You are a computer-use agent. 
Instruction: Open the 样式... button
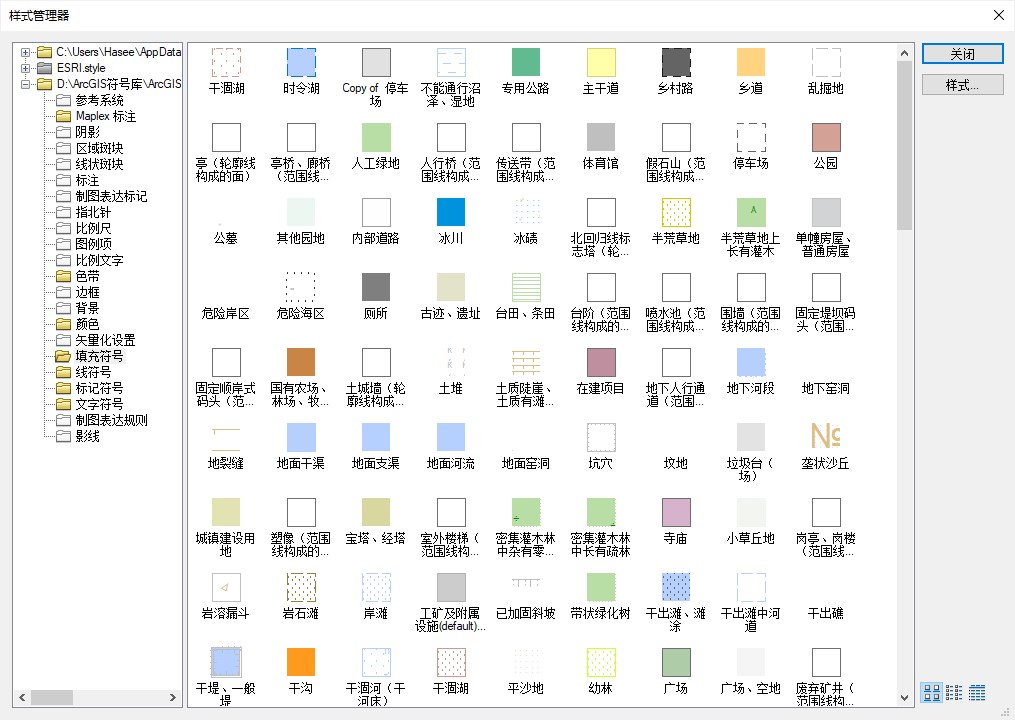(x=963, y=85)
